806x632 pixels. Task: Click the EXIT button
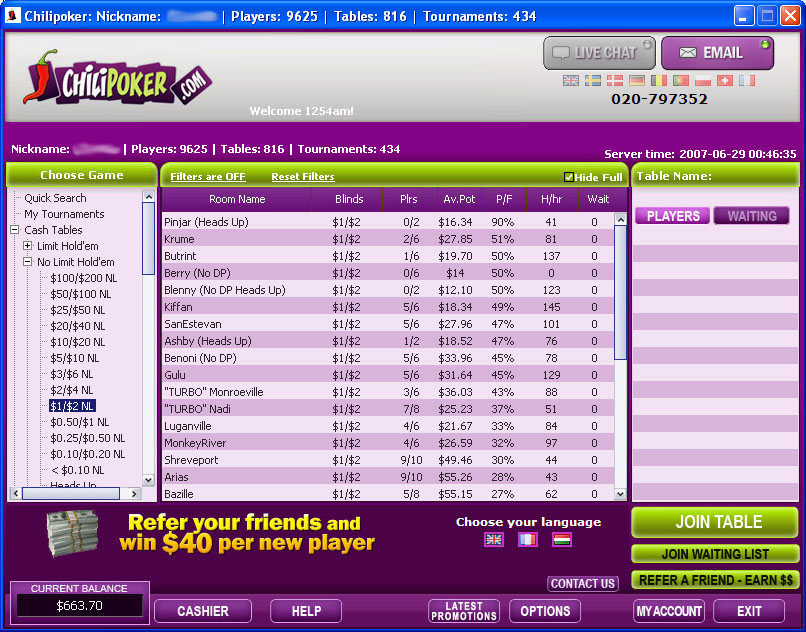click(x=749, y=611)
